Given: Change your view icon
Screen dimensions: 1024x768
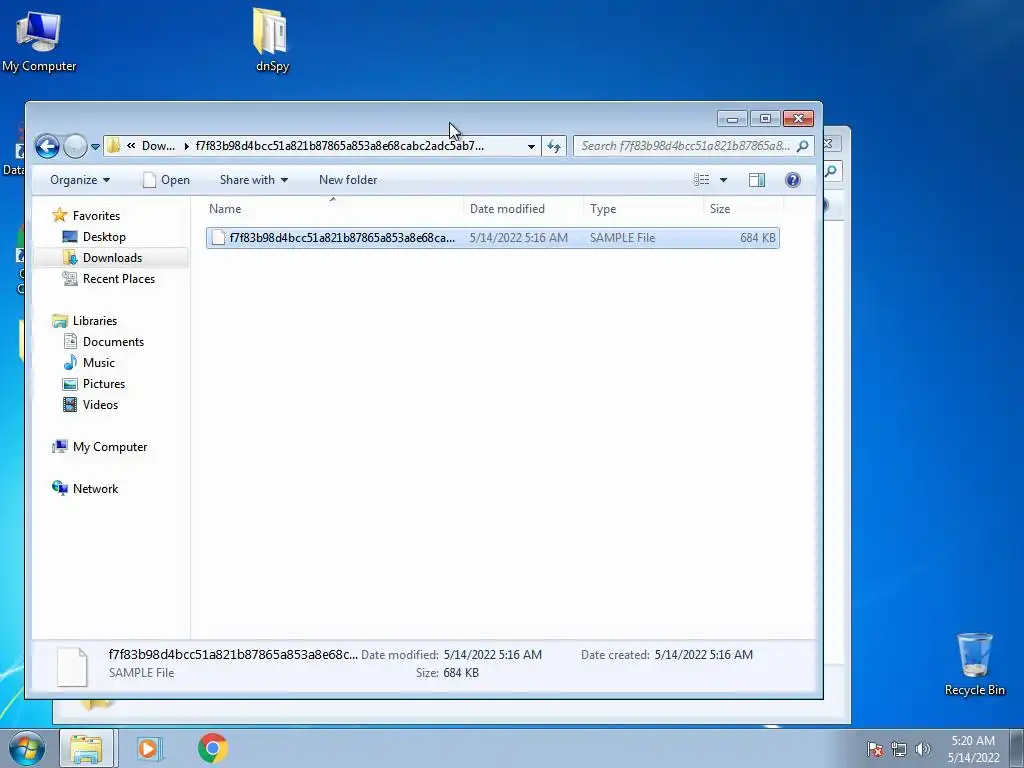Looking at the screenshot, I should tap(701, 180).
